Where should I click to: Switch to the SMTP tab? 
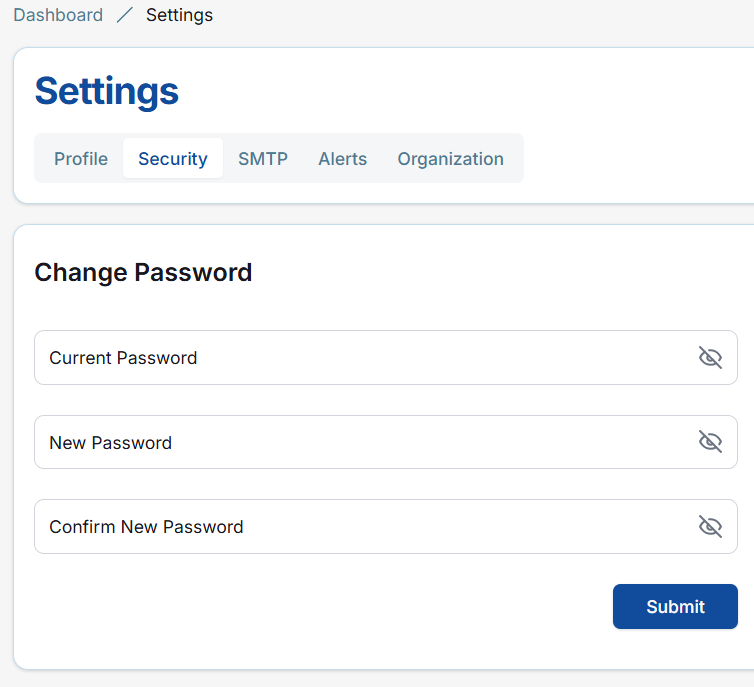263,159
